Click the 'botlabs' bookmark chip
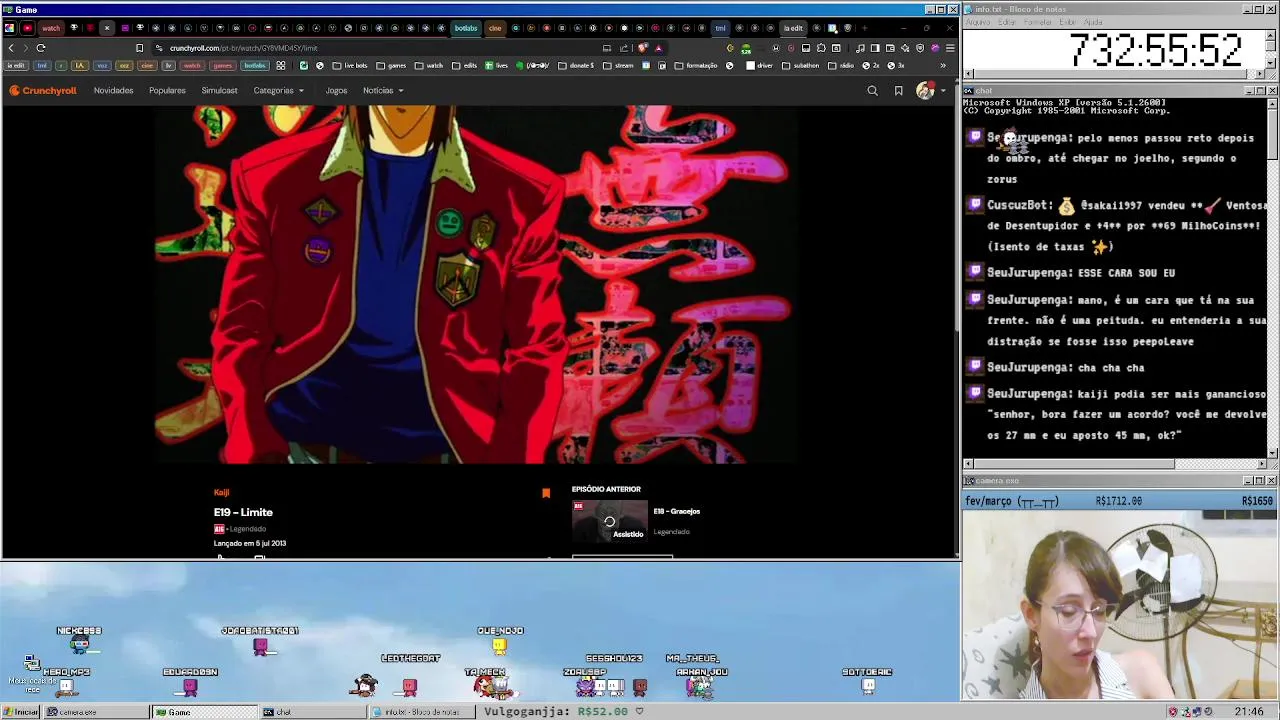1280x720 pixels. [x=255, y=66]
